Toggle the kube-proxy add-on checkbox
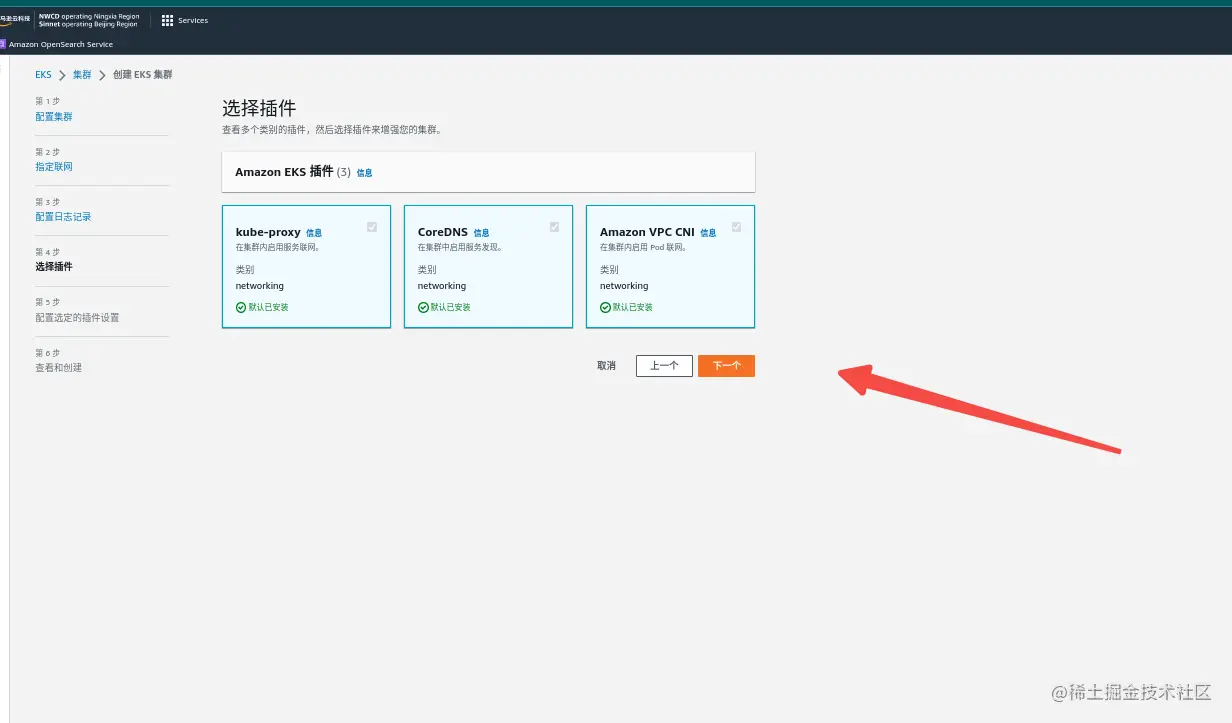The image size is (1232, 723). point(372,227)
